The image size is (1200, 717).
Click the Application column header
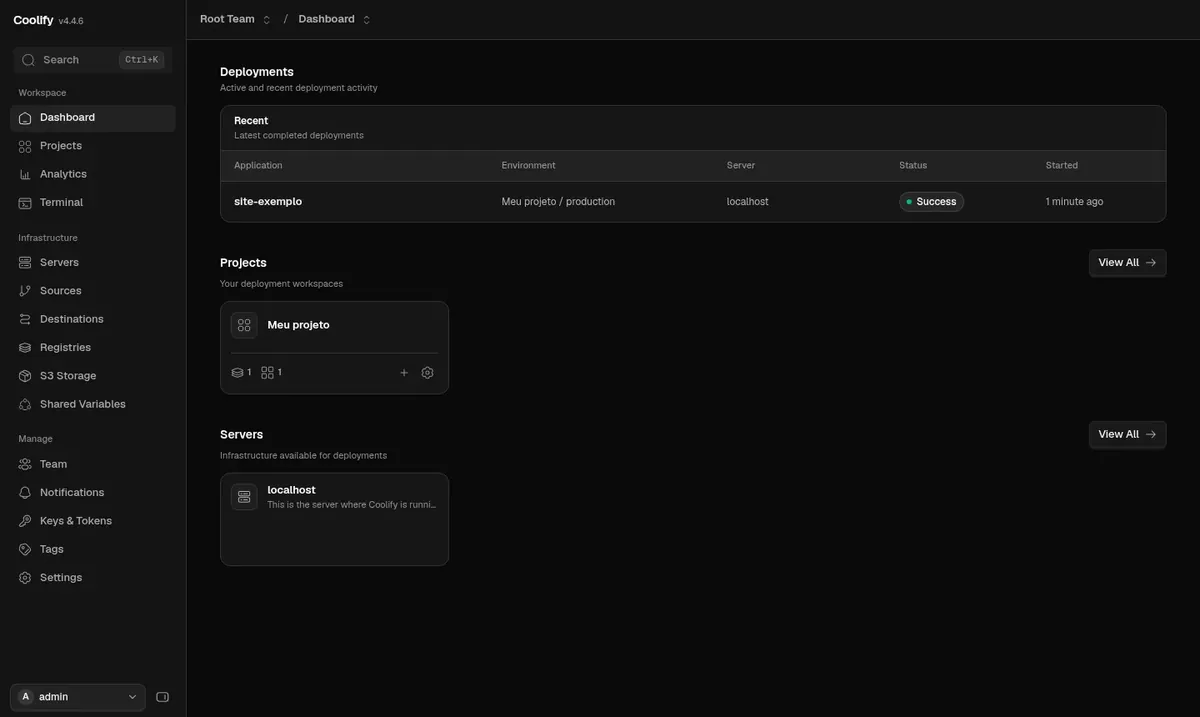258,166
